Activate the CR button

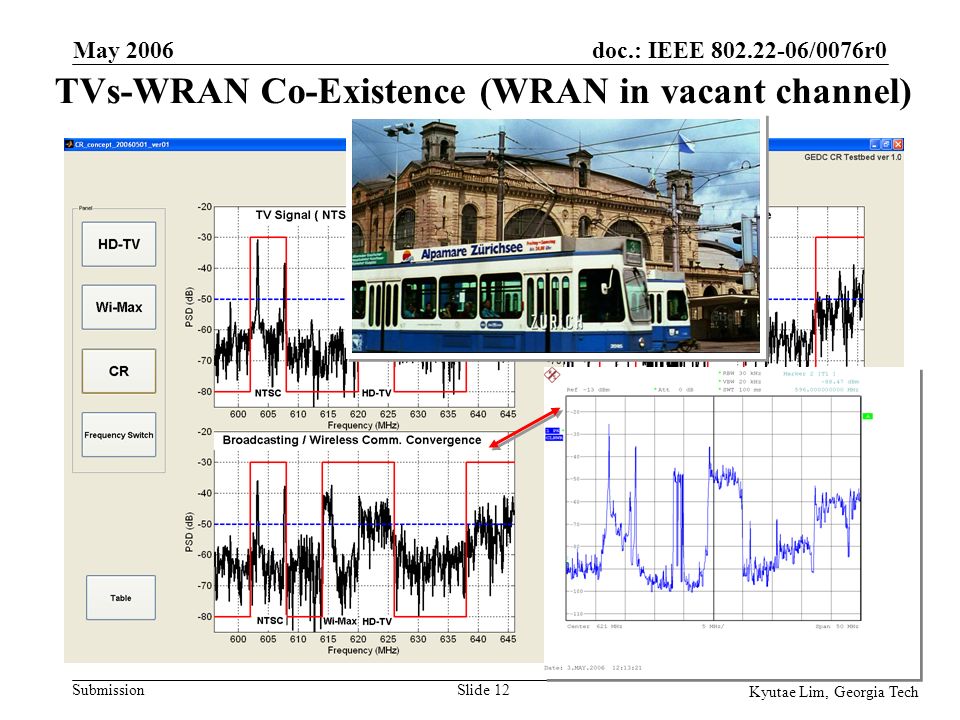pyautogui.click(x=119, y=371)
